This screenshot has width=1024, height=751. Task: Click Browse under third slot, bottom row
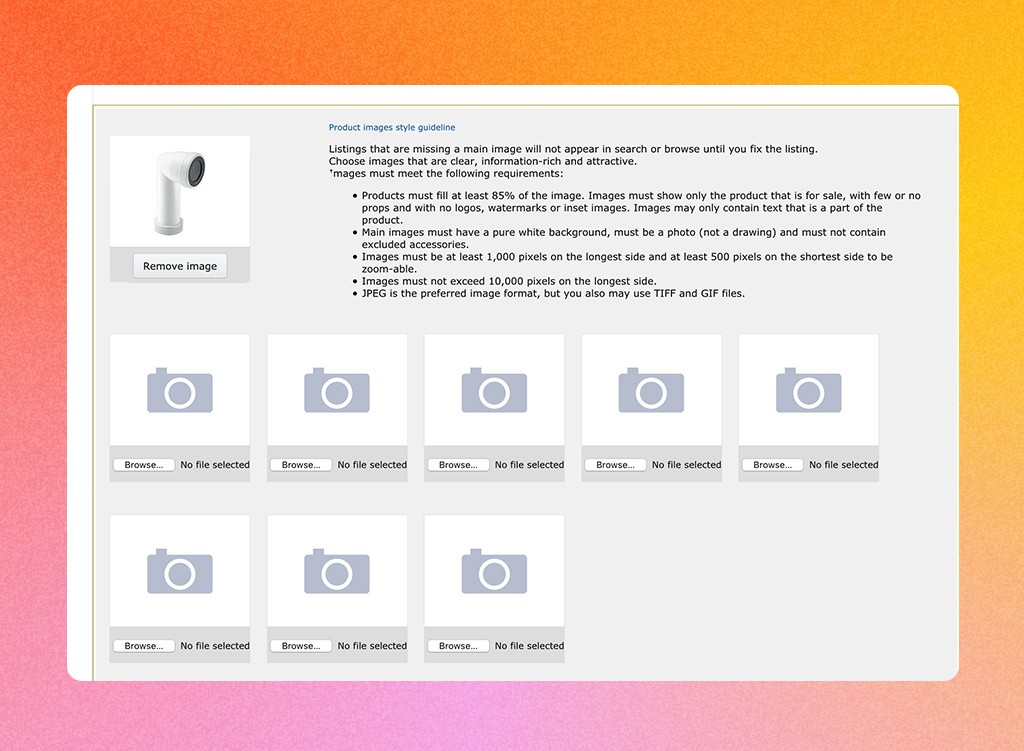coord(458,646)
